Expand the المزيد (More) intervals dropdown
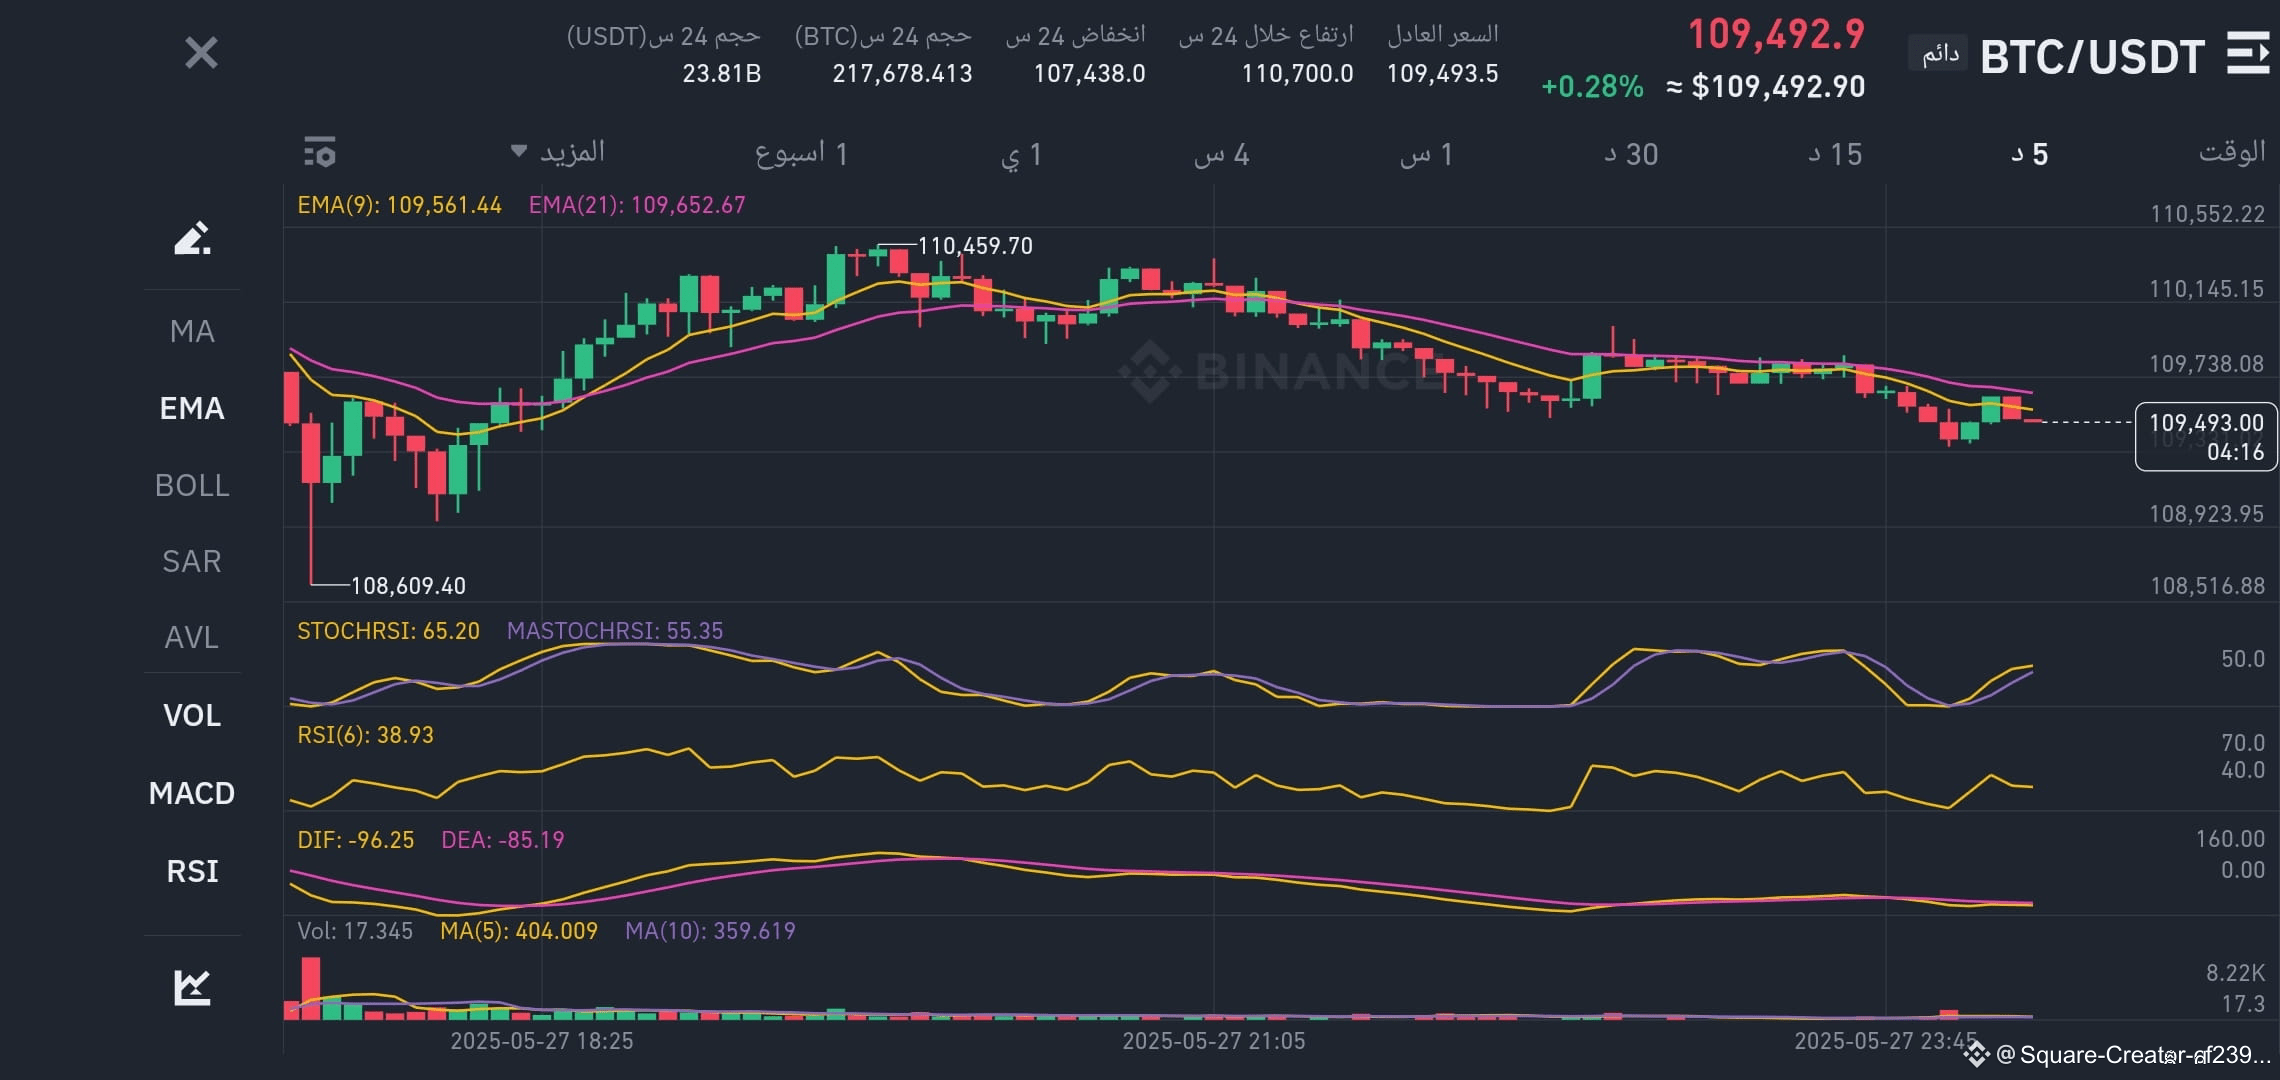Screen dimensions: 2280x1080 558,152
